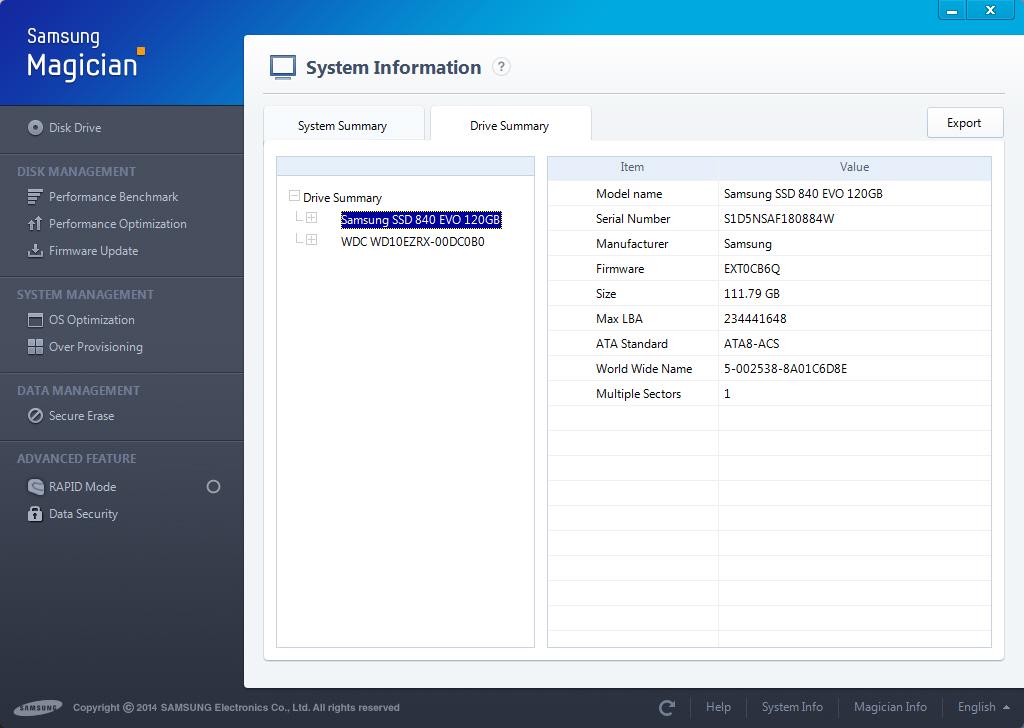Screen dimensions: 1024x728
Task: Open RAPID Mode page
Action: point(82,486)
